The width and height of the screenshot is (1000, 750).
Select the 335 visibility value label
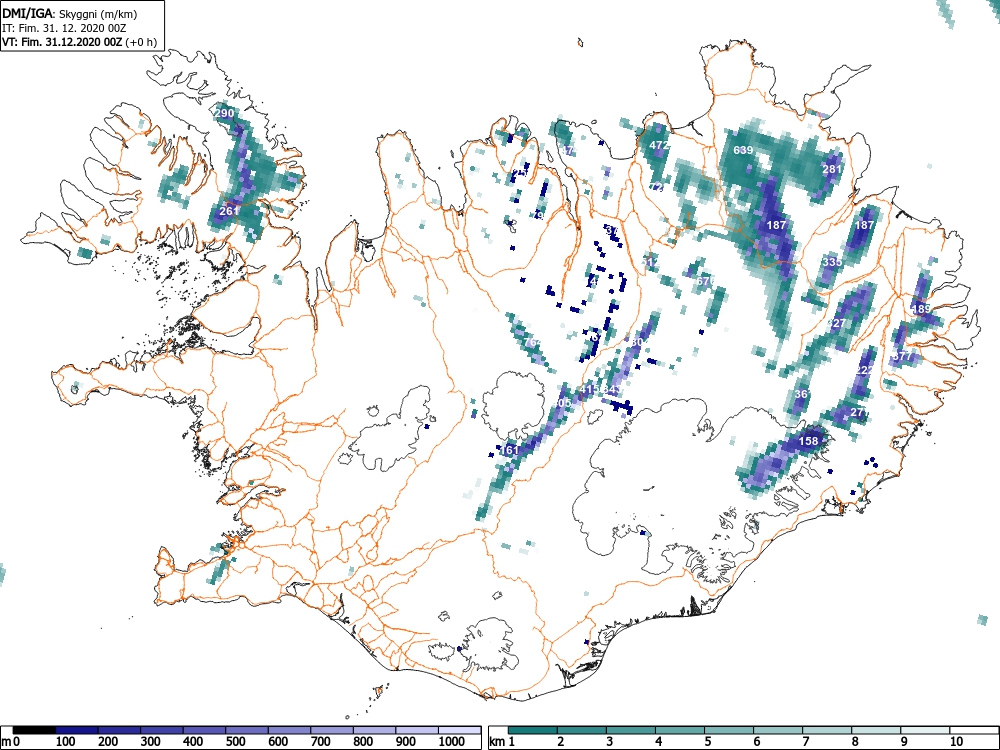click(832, 262)
